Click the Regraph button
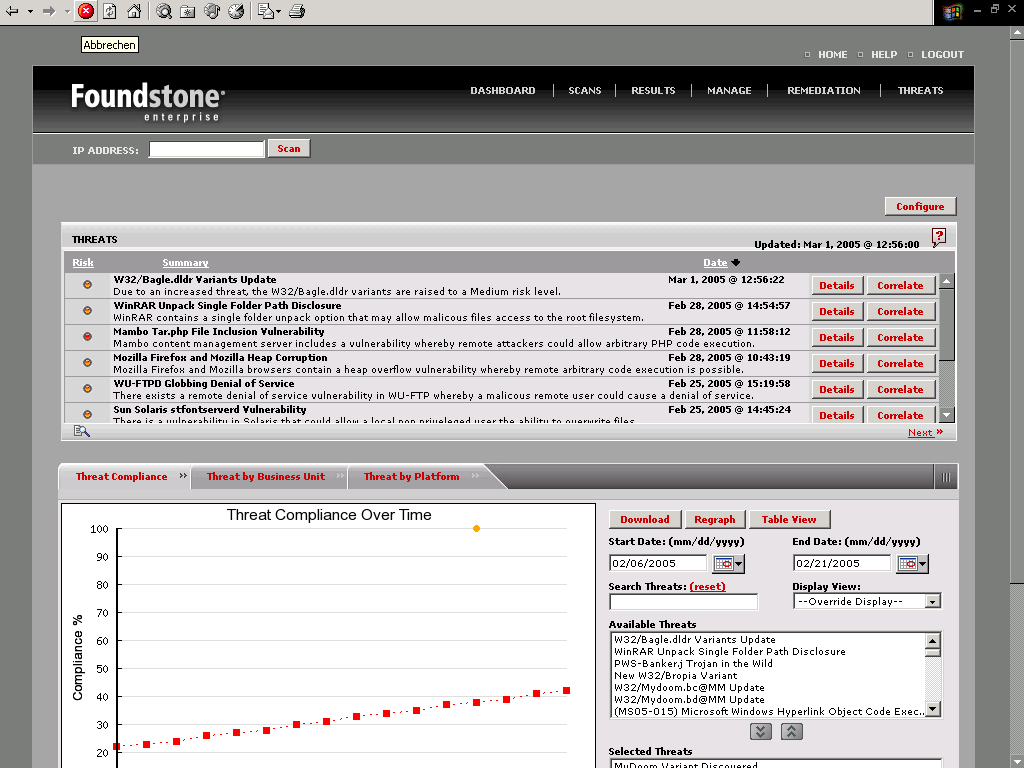The height and width of the screenshot is (768, 1024). point(714,520)
